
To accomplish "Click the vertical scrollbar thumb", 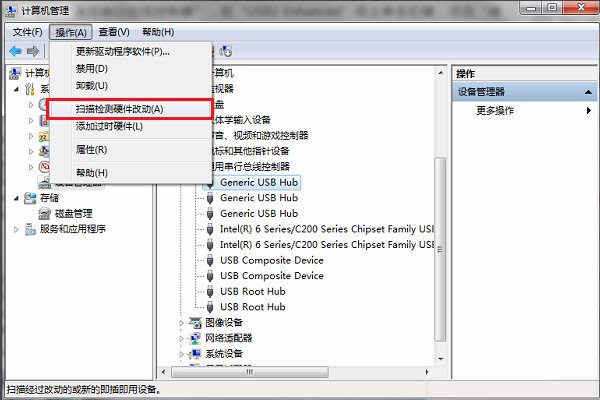I will [440, 249].
